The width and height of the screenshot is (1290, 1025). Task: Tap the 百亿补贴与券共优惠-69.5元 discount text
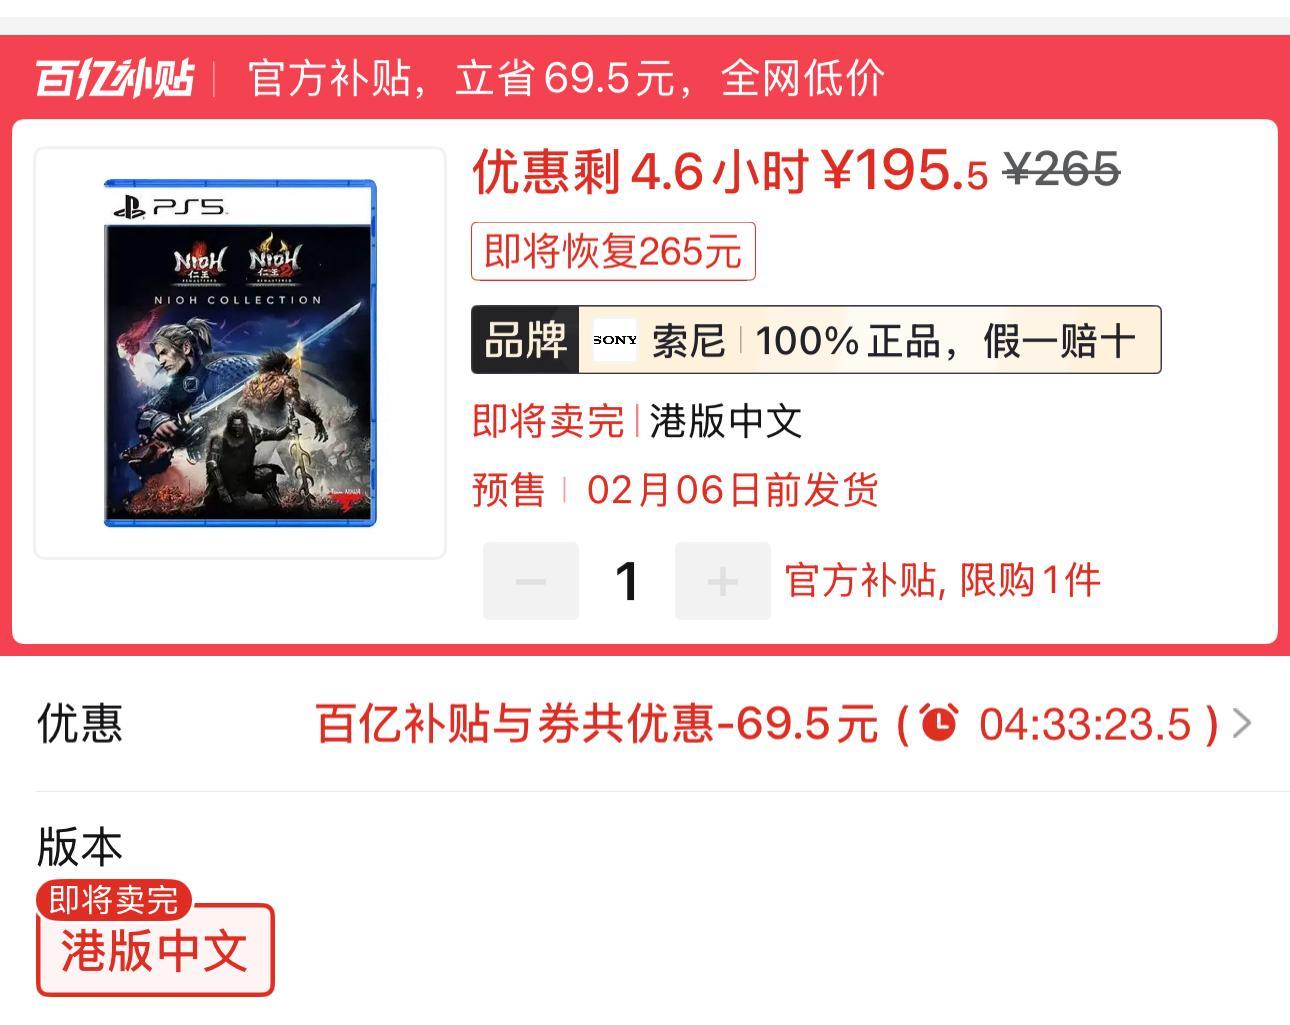tap(597, 723)
